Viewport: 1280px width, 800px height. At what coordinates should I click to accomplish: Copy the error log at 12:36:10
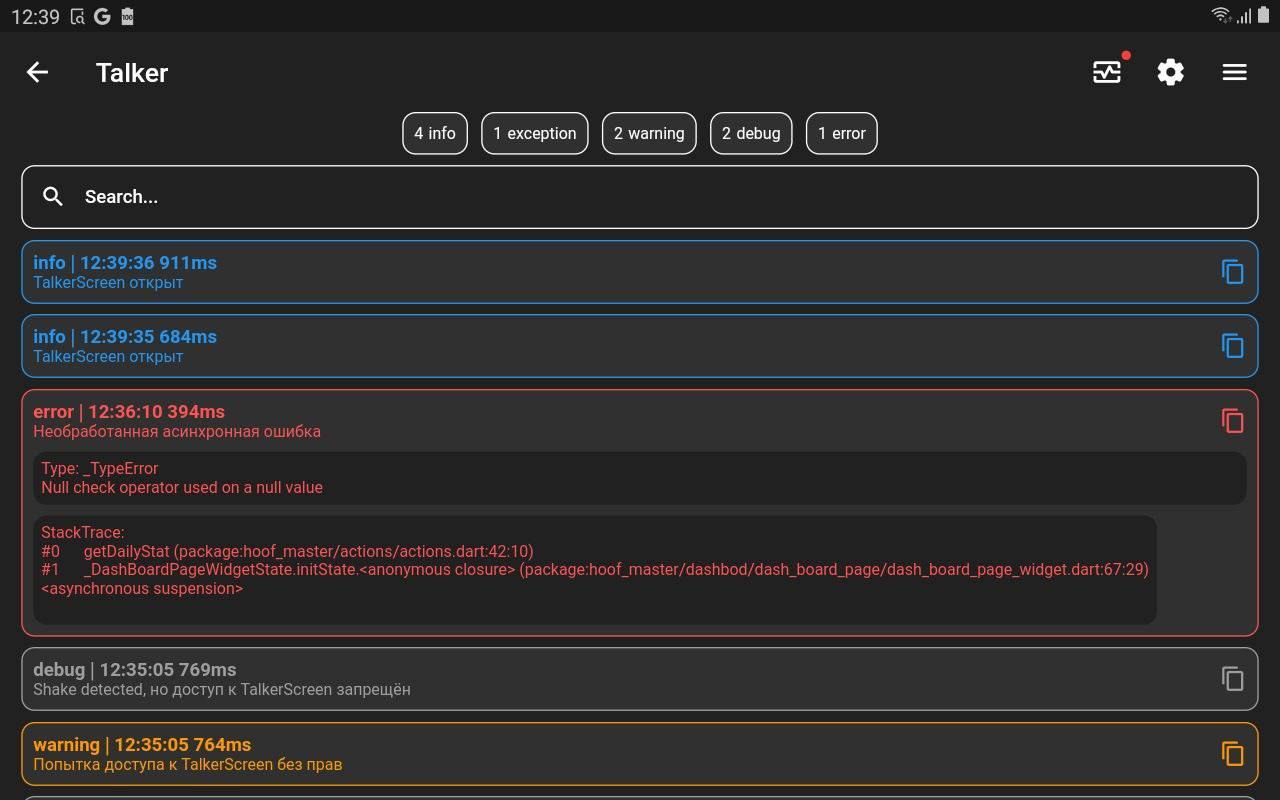pos(1232,421)
